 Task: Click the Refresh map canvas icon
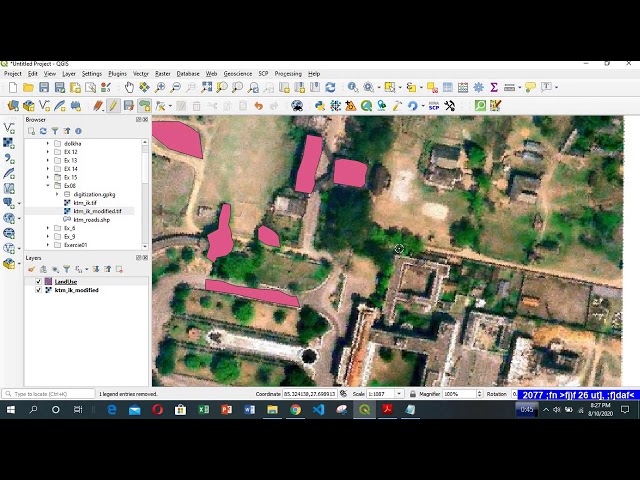tap(330, 87)
